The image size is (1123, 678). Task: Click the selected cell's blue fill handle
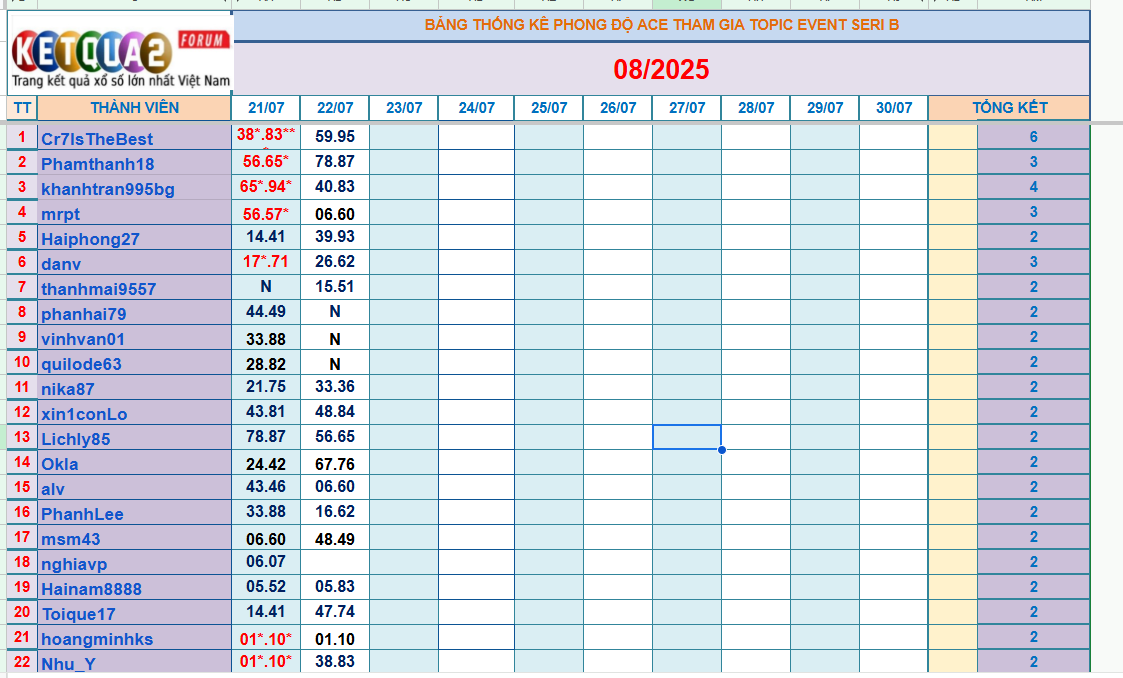tap(722, 450)
